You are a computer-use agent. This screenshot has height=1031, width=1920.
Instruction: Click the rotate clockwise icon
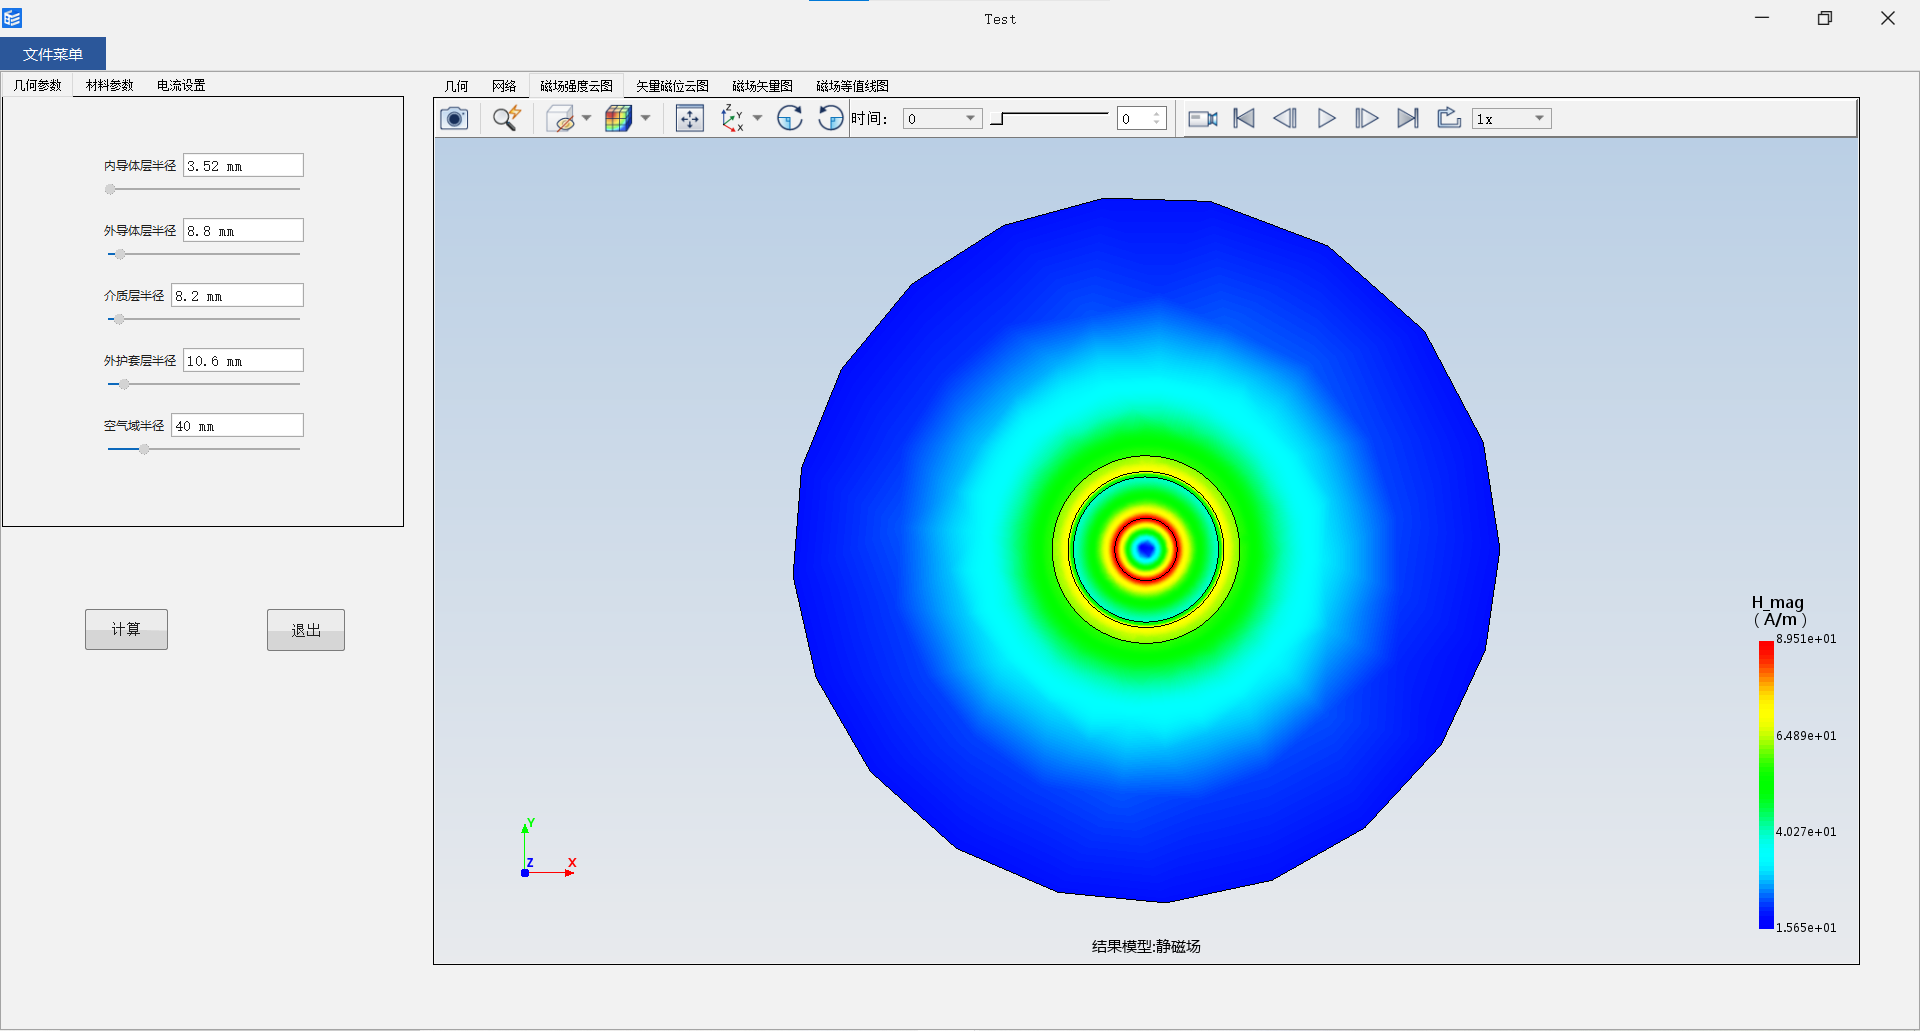pos(790,119)
